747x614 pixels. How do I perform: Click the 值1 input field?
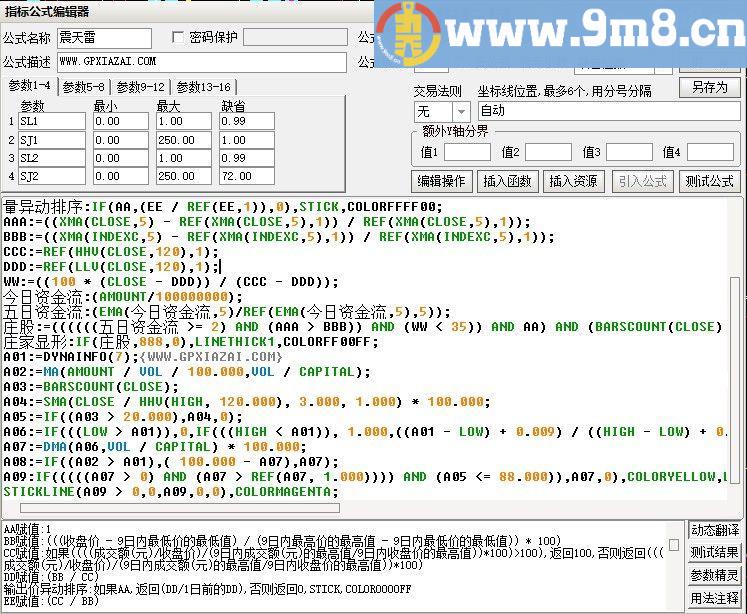[x=467, y=152]
